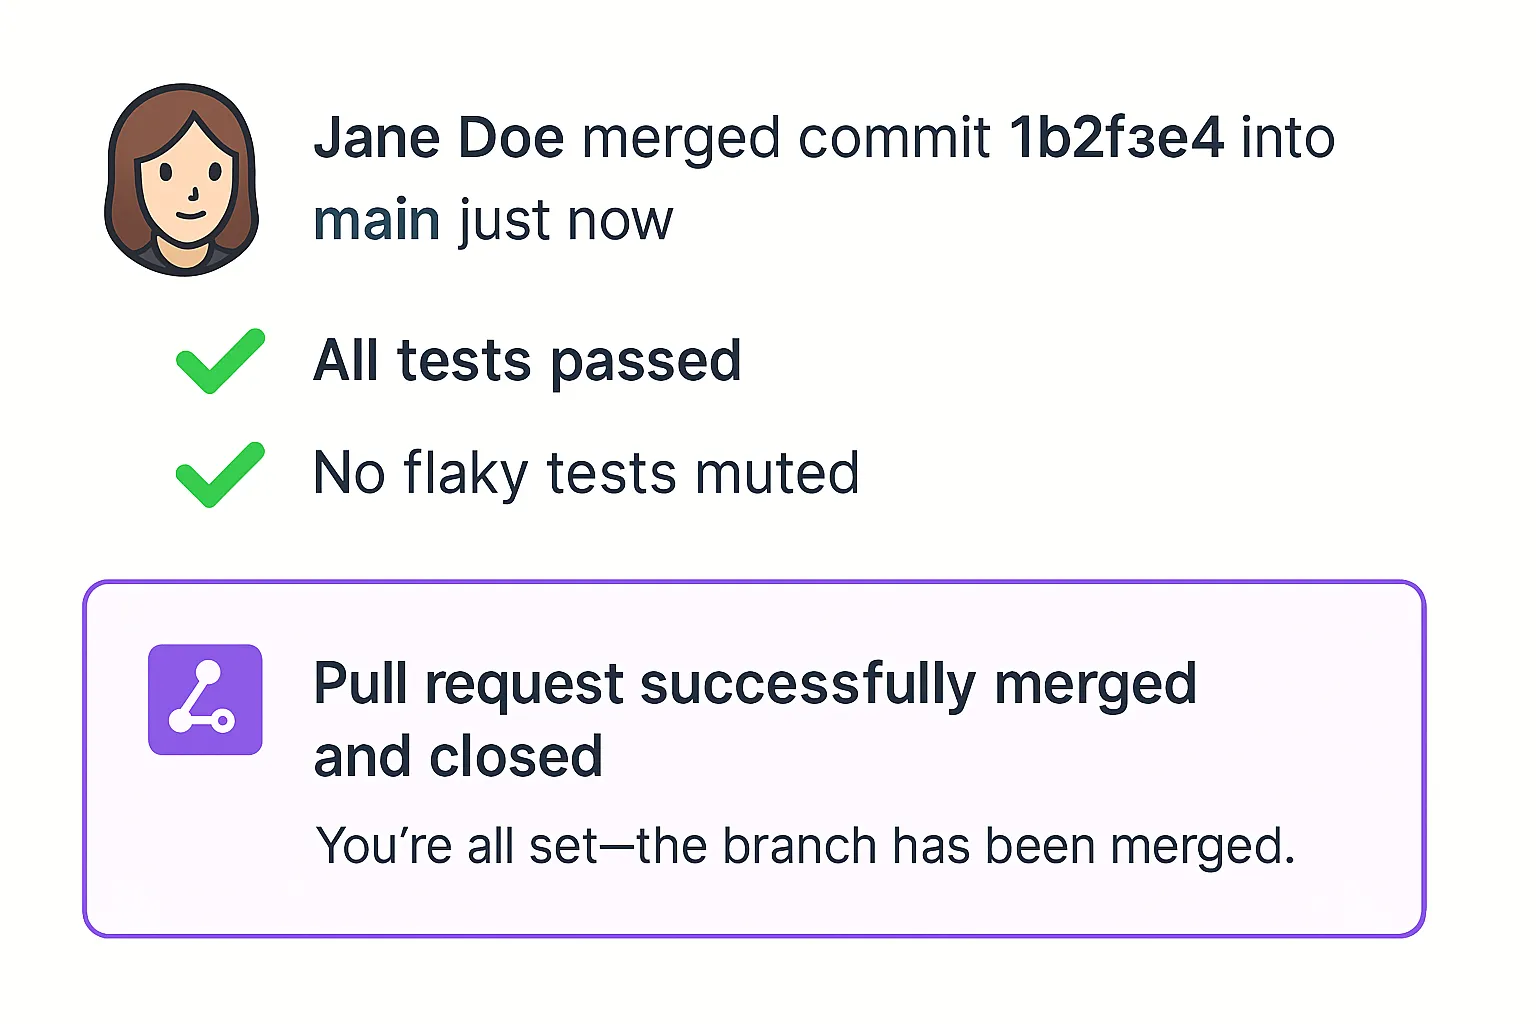
Task: Click Jane Doe's avatar picture
Action: pyautogui.click(x=182, y=180)
